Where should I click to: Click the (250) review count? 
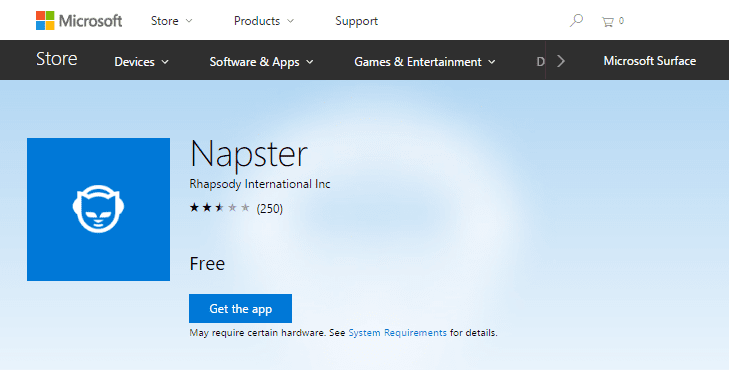tap(270, 208)
